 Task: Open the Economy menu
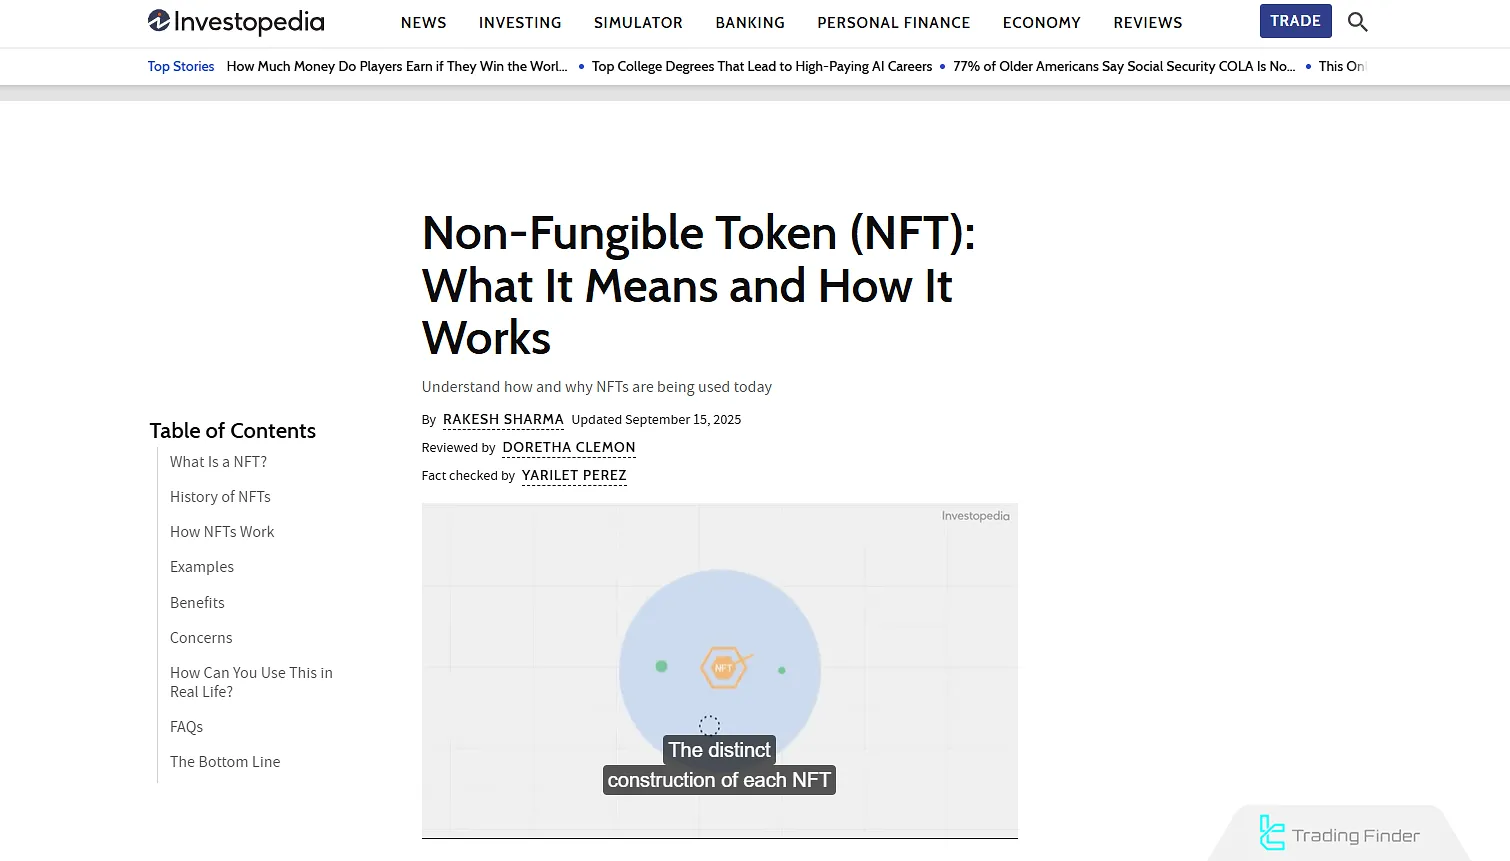click(x=1041, y=22)
